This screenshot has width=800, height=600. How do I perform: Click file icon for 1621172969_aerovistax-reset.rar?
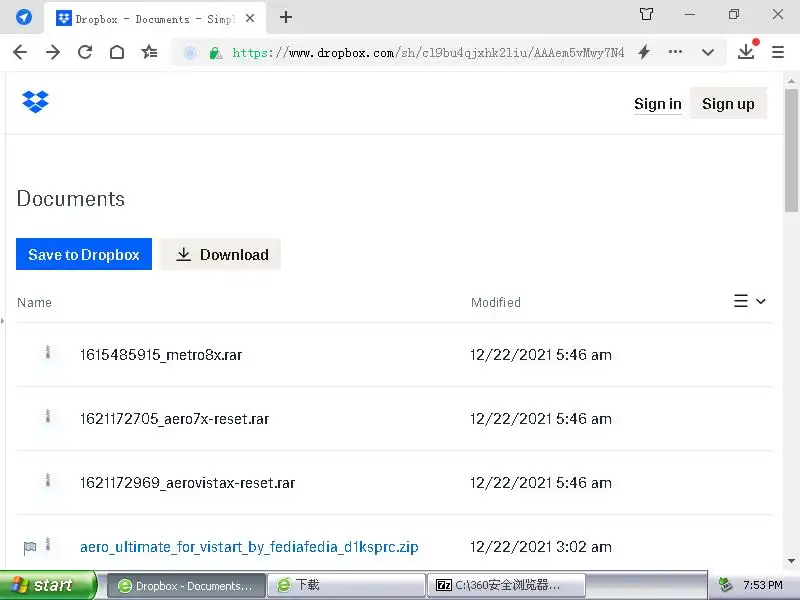tap(47, 480)
